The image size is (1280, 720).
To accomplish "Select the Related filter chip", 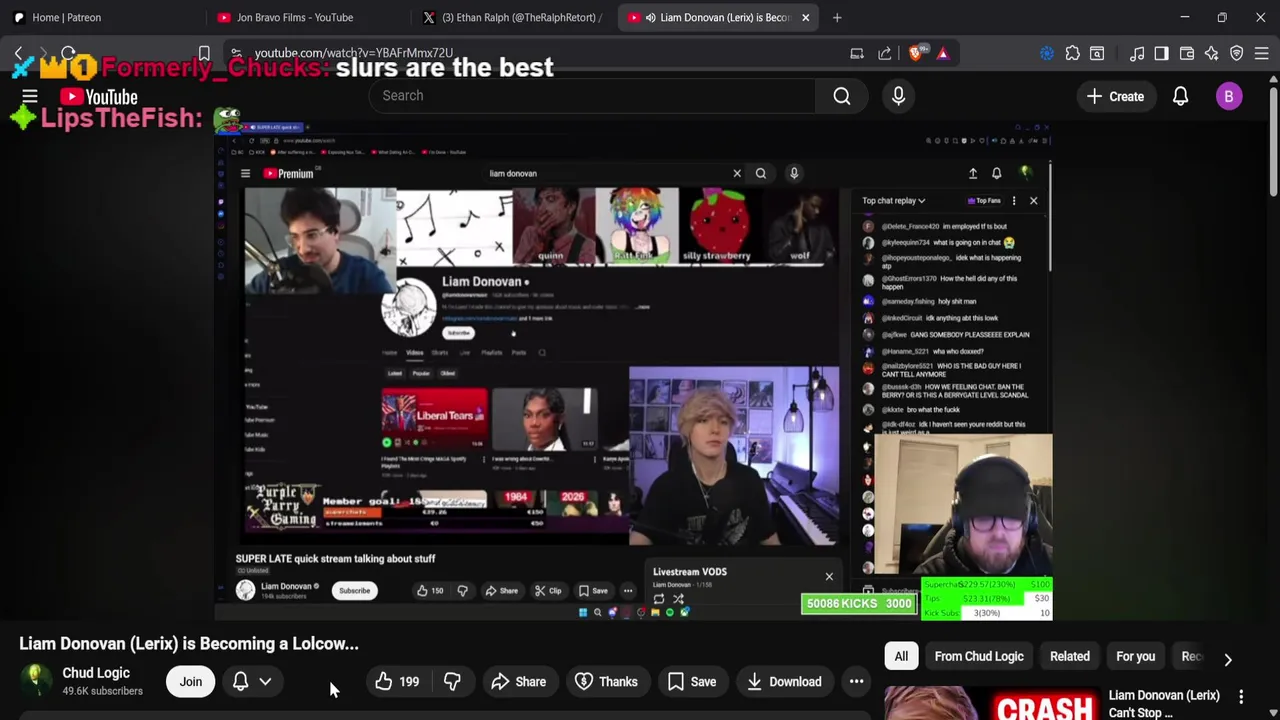I will (1069, 656).
